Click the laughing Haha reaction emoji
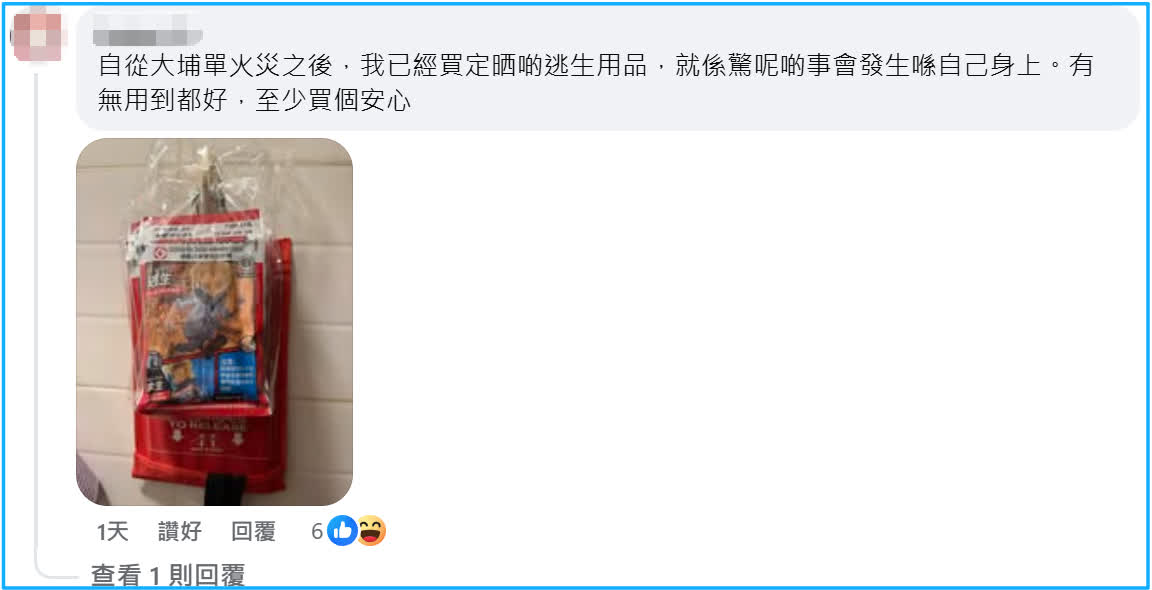 tap(371, 531)
